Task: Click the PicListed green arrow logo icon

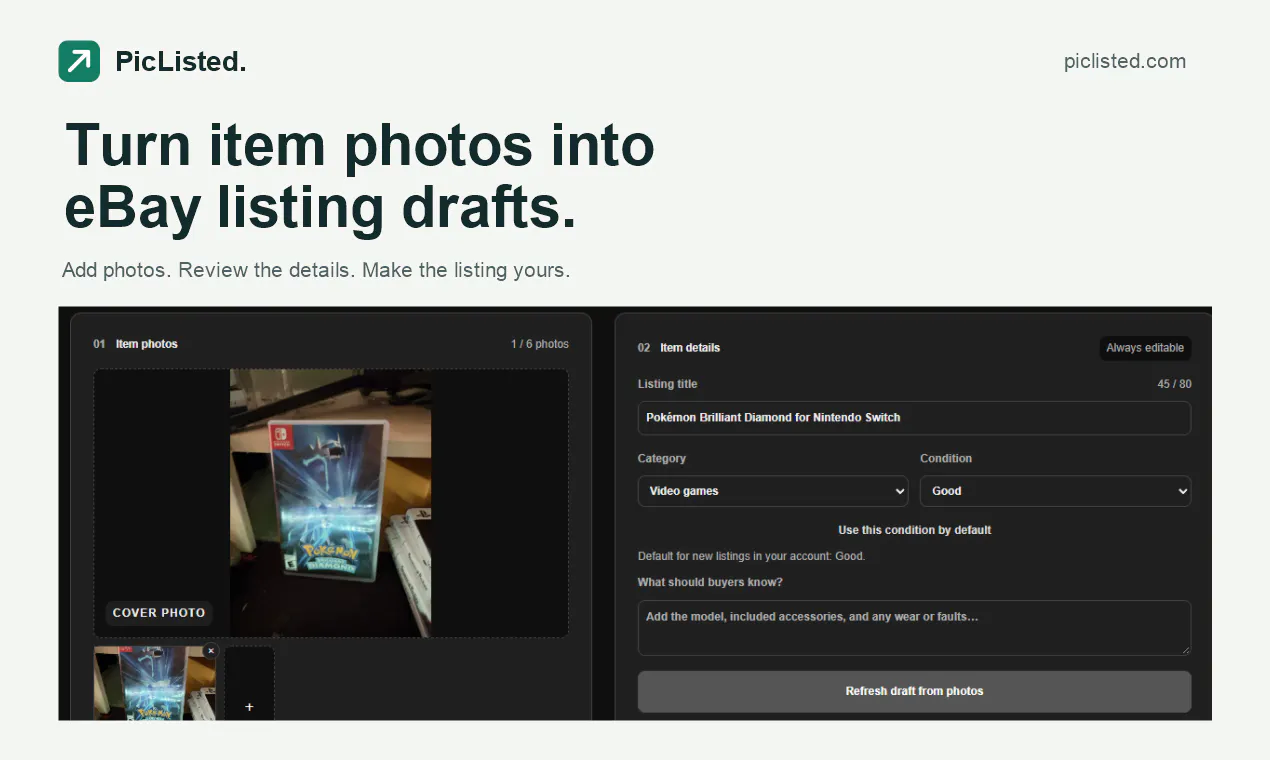Action: (x=79, y=61)
